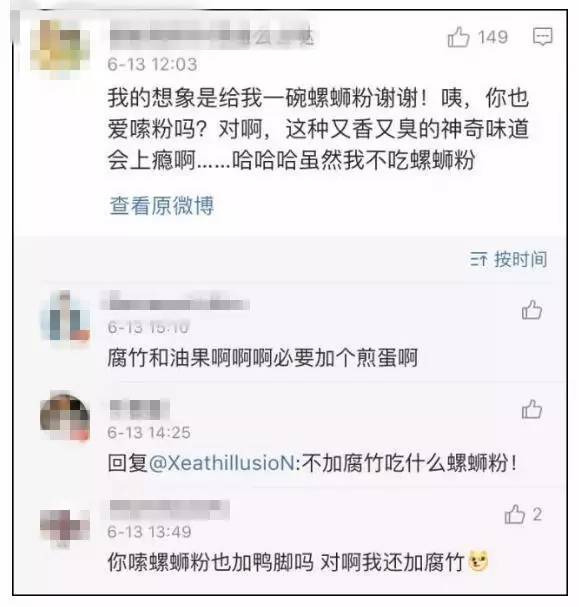Select the 我的想象是 main comment text

tap(318, 129)
